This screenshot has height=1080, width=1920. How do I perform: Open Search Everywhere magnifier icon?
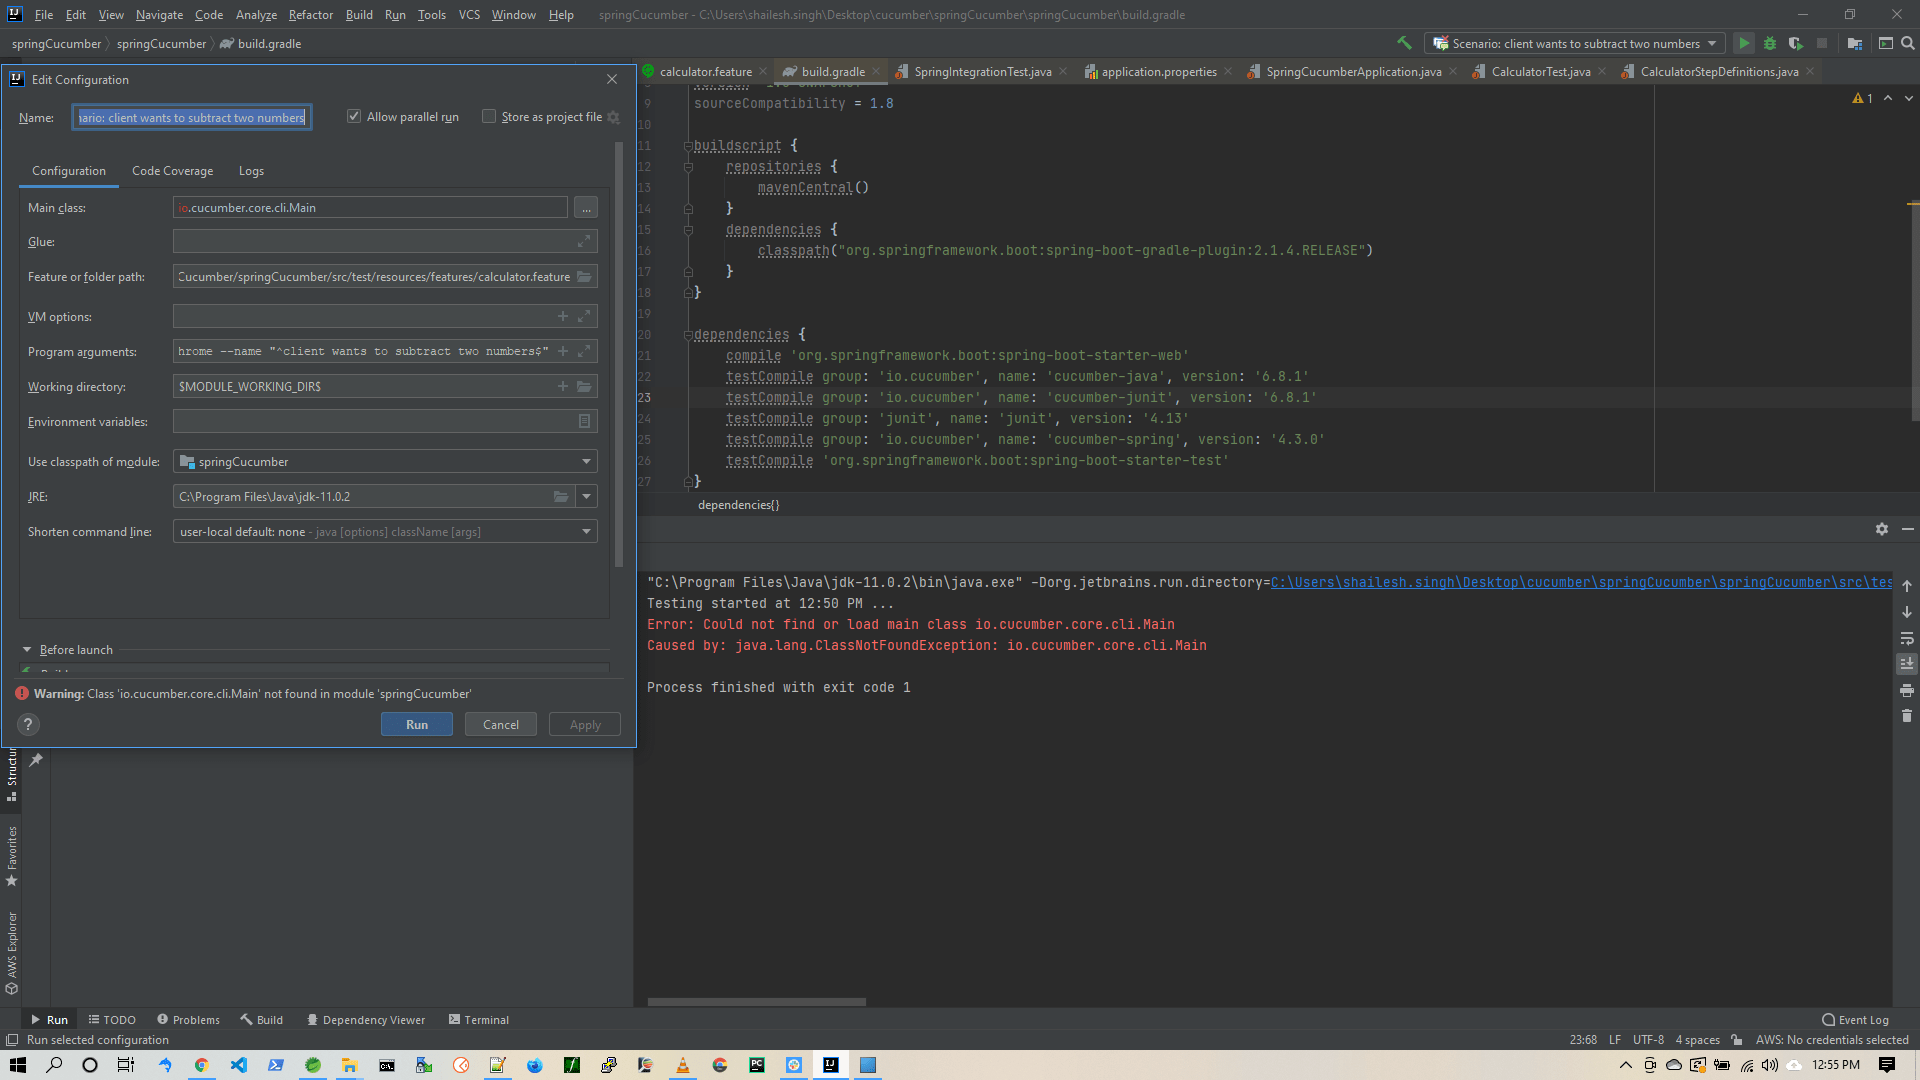tap(1909, 43)
